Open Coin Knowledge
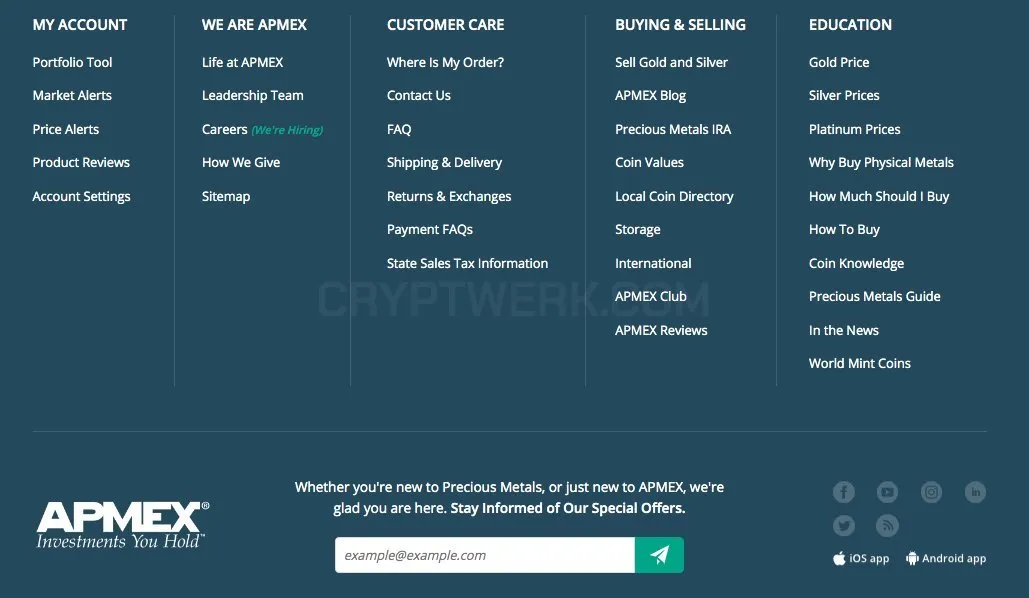Image resolution: width=1029 pixels, height=598 pixels. (856, 263)
